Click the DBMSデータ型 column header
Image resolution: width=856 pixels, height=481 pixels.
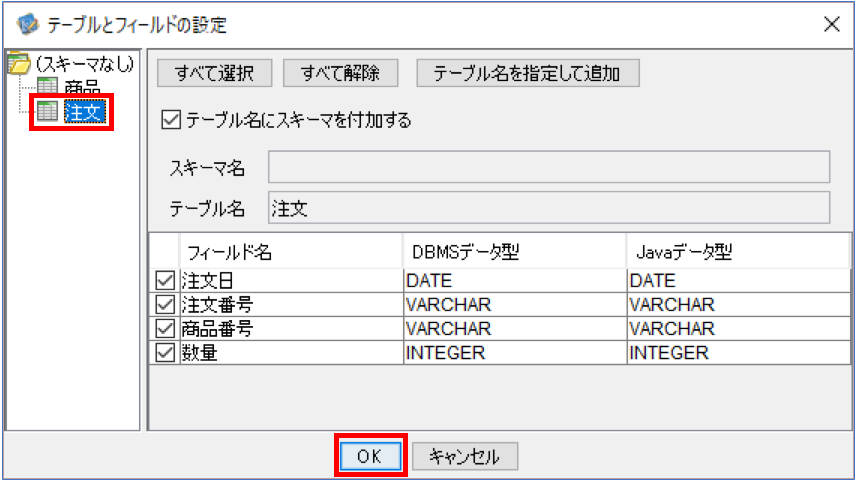click(x=514, y=252)
